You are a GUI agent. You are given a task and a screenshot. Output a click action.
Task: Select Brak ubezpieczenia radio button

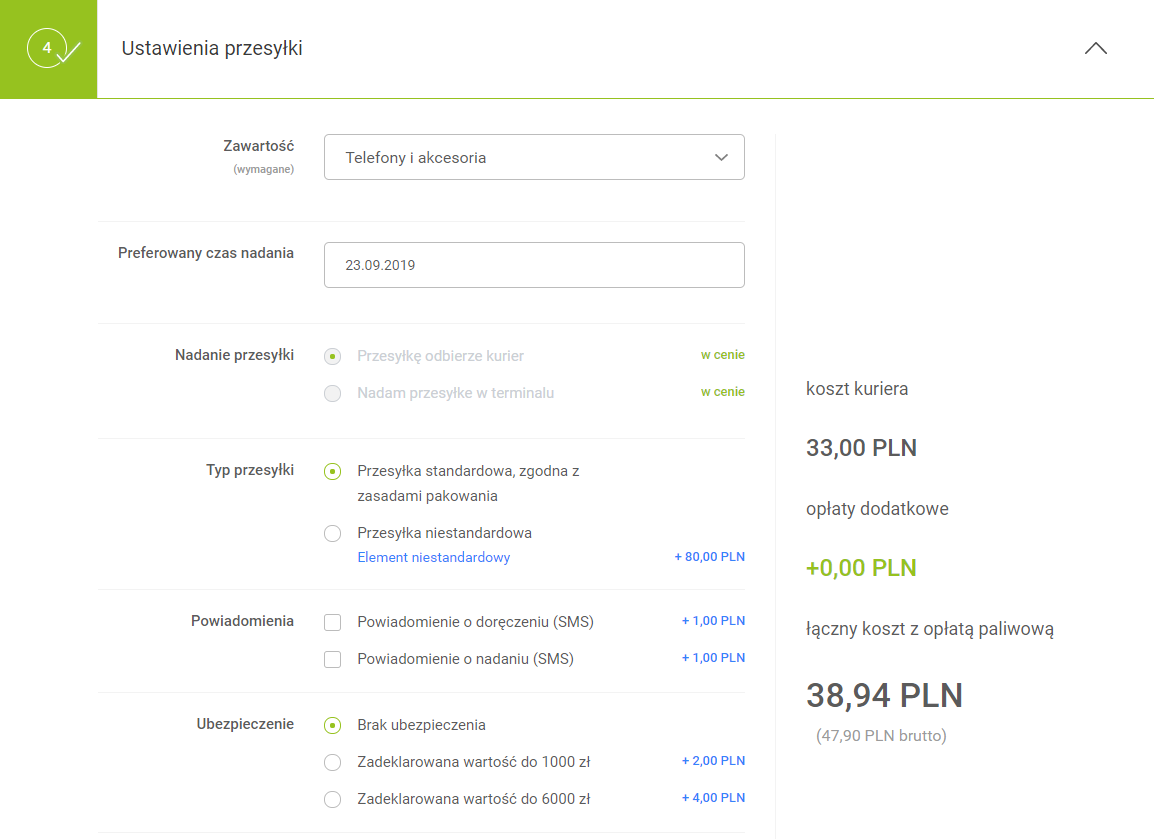[333, 725]
